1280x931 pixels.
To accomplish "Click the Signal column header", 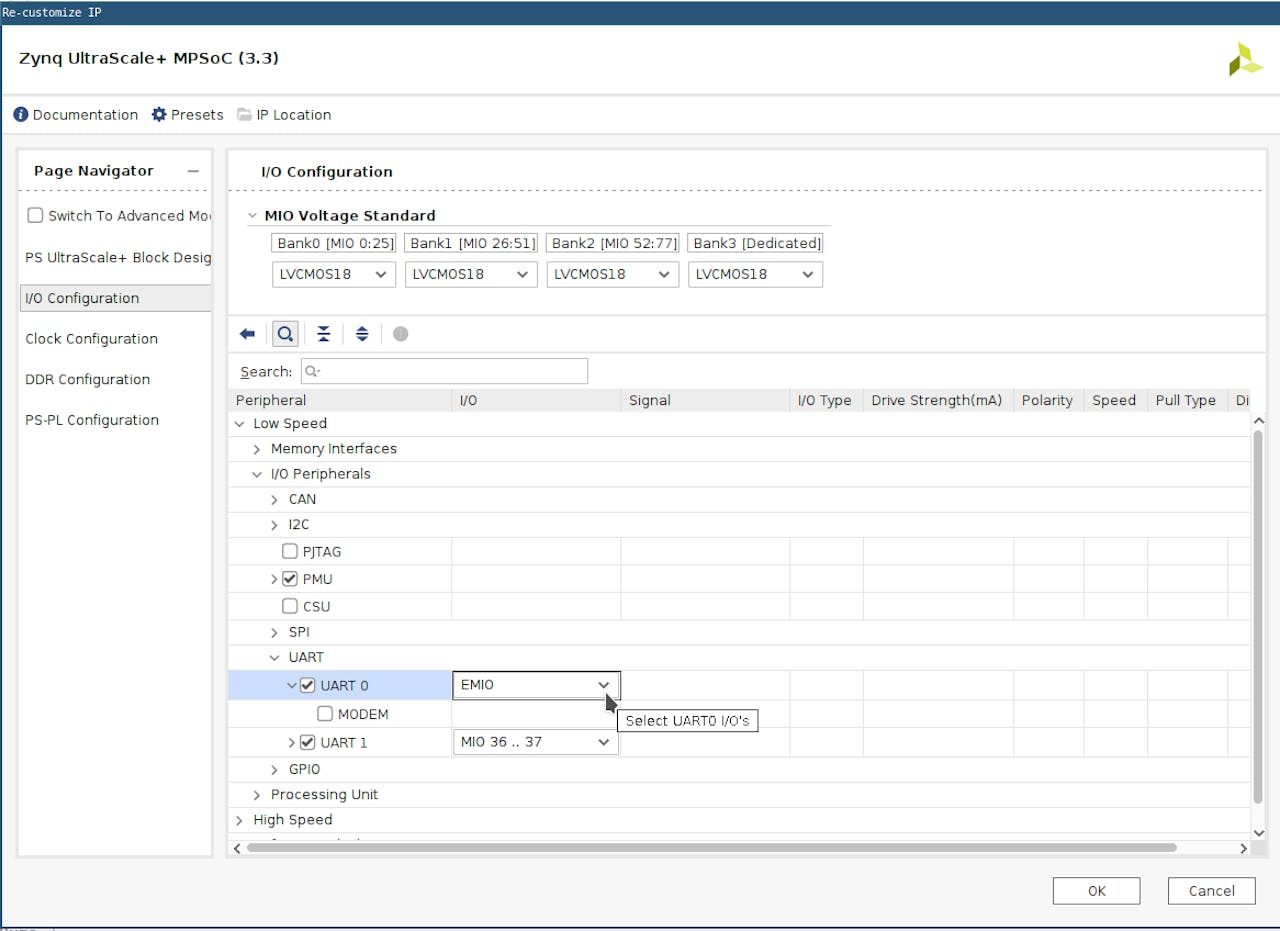I will (705, 400).
